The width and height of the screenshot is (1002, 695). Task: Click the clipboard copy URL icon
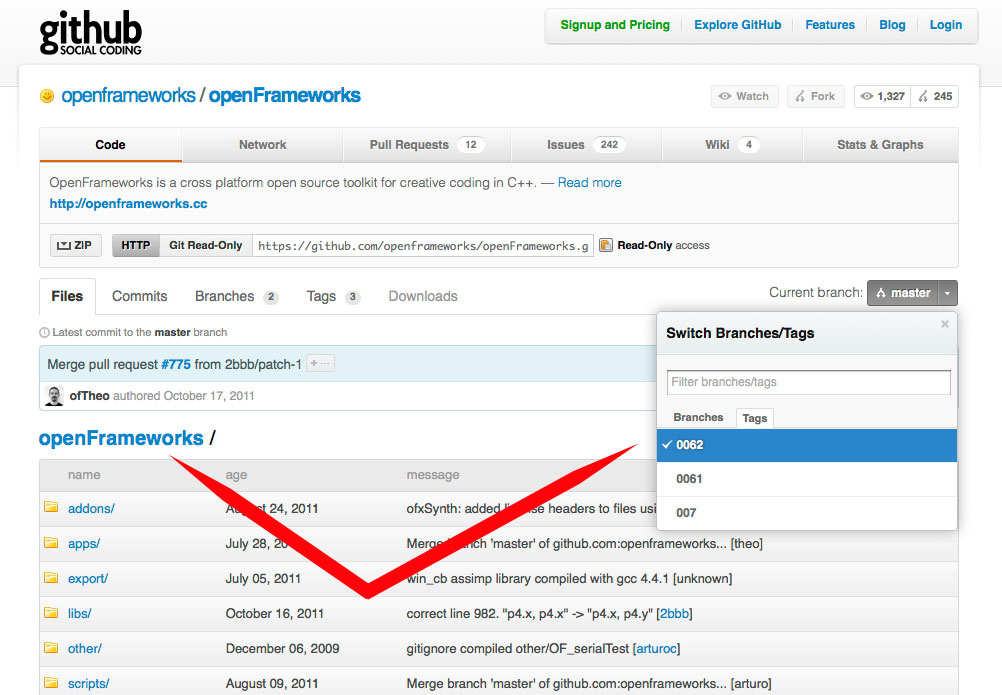point(606,245)
